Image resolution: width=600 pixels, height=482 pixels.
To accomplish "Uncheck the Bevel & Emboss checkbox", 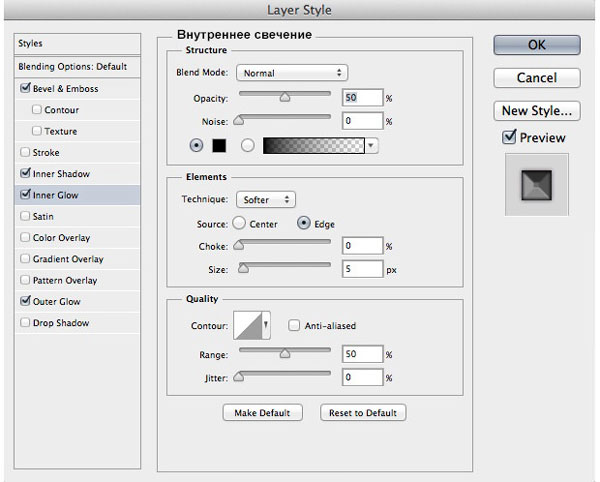I will pyautogui.click(x=25, y=88).
